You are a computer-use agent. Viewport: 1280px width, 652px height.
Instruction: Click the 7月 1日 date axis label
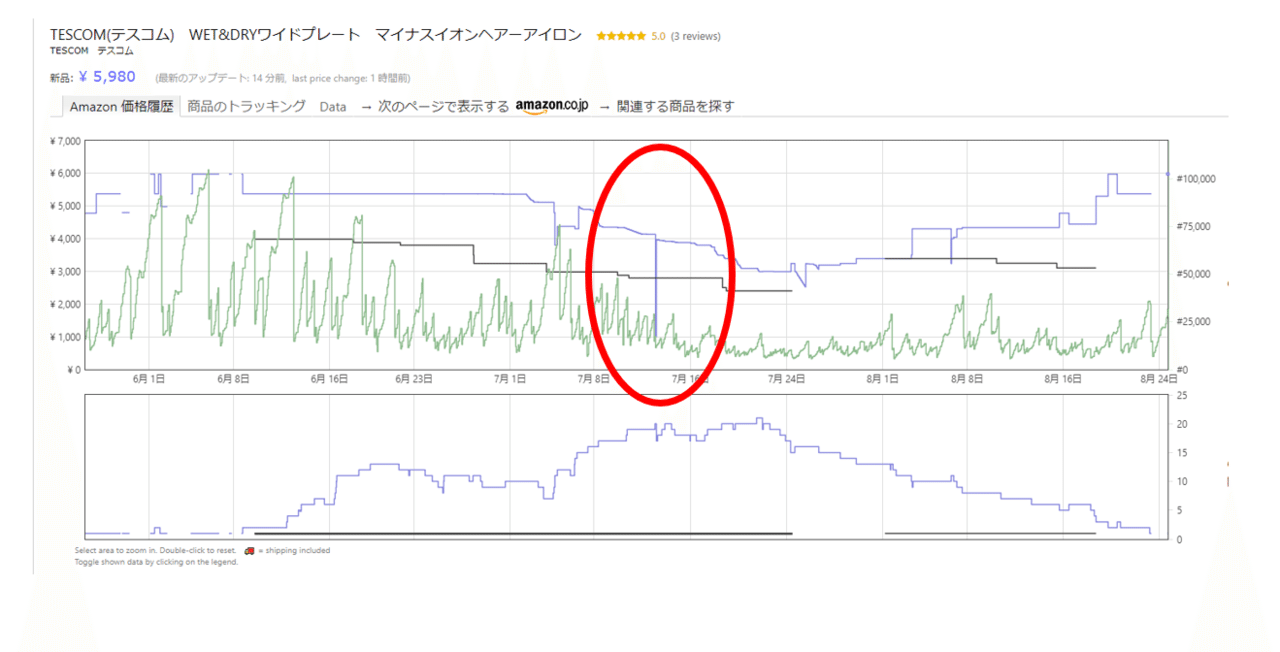(511, 379)
